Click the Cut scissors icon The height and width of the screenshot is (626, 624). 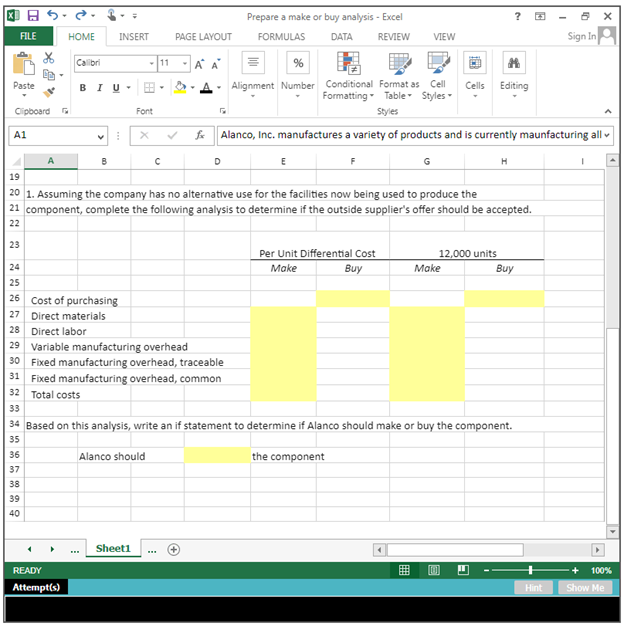(48, 61)
